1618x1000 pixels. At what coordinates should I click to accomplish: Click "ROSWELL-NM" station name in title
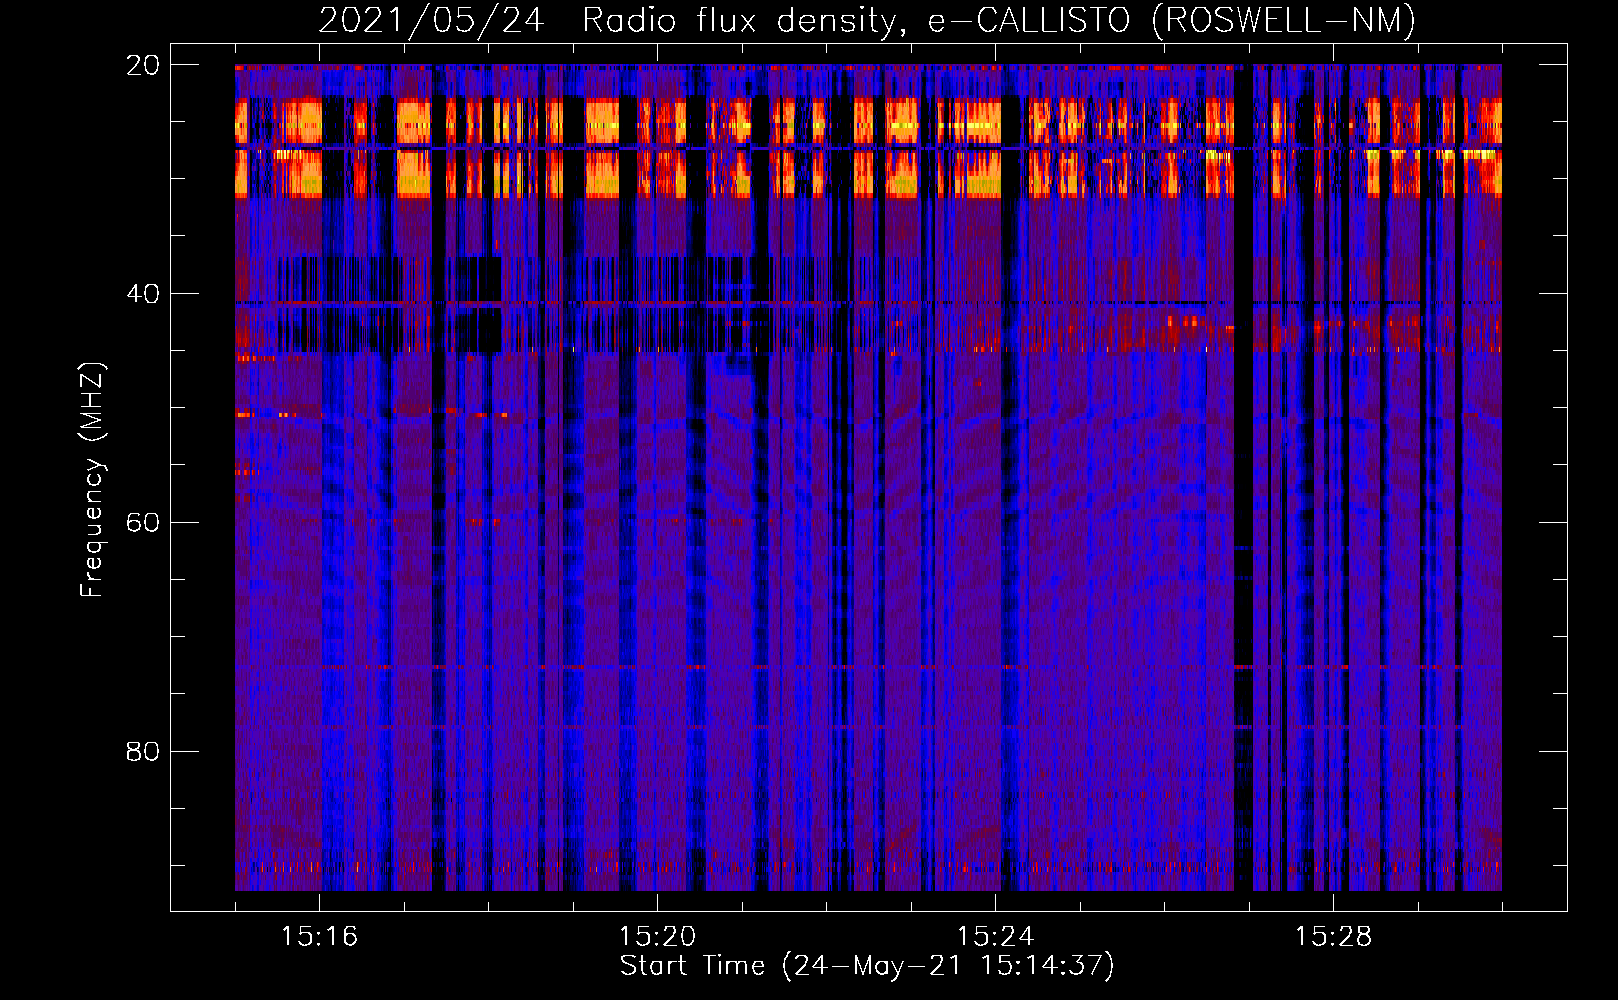(1284, 20)
